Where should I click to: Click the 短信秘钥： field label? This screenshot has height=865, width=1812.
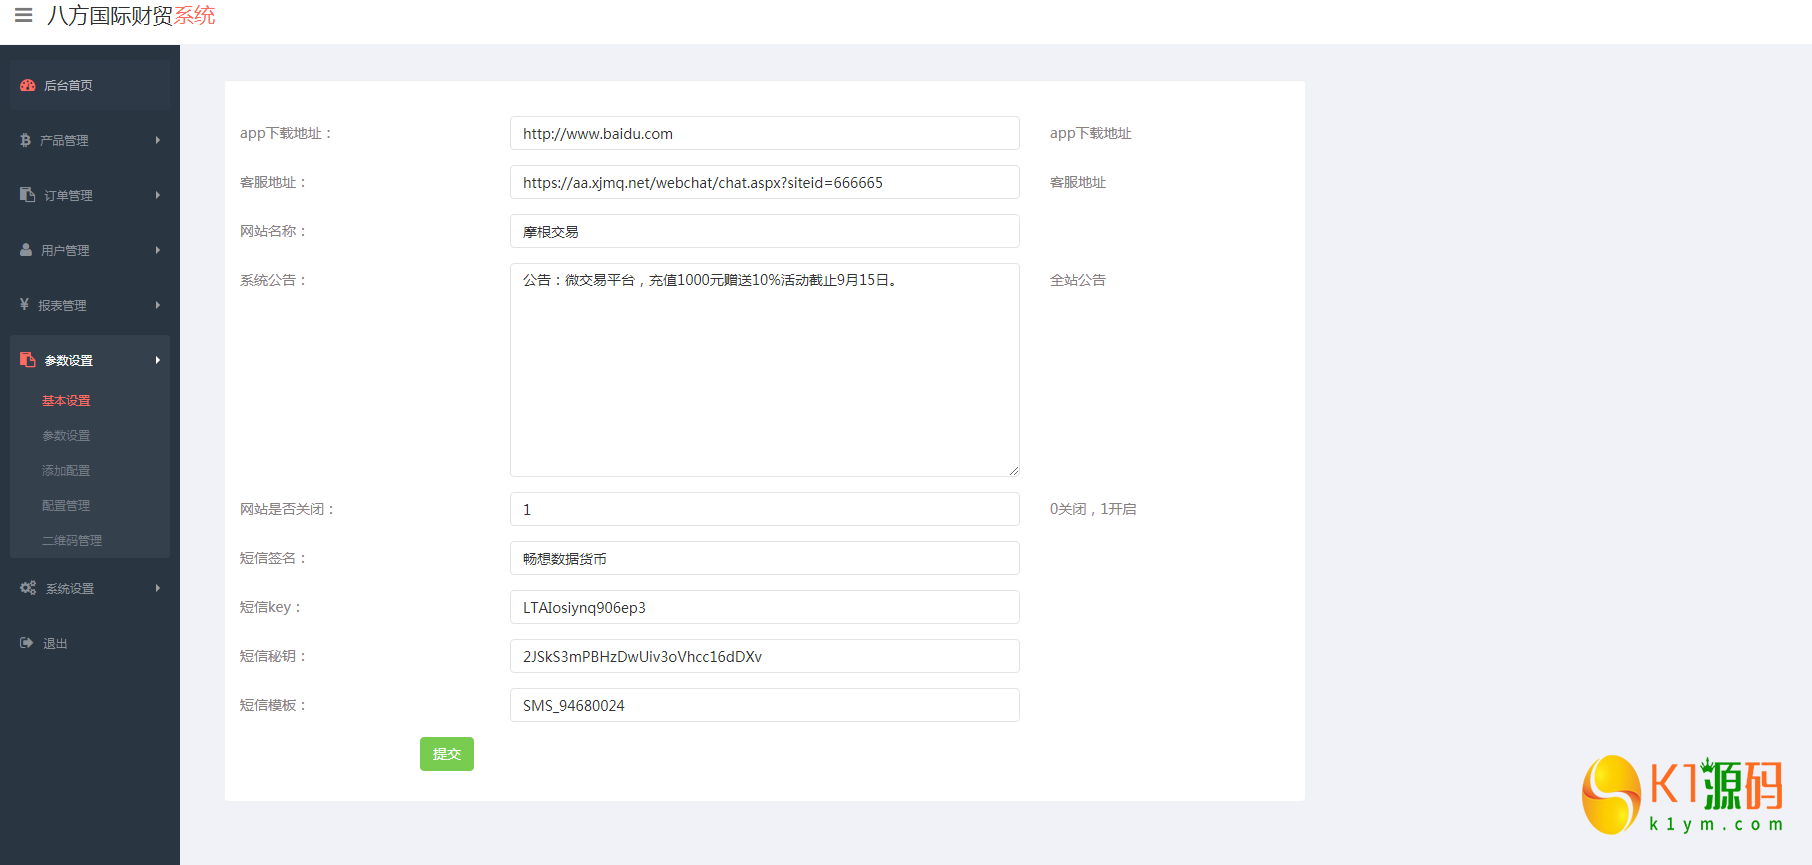(273, 656)
